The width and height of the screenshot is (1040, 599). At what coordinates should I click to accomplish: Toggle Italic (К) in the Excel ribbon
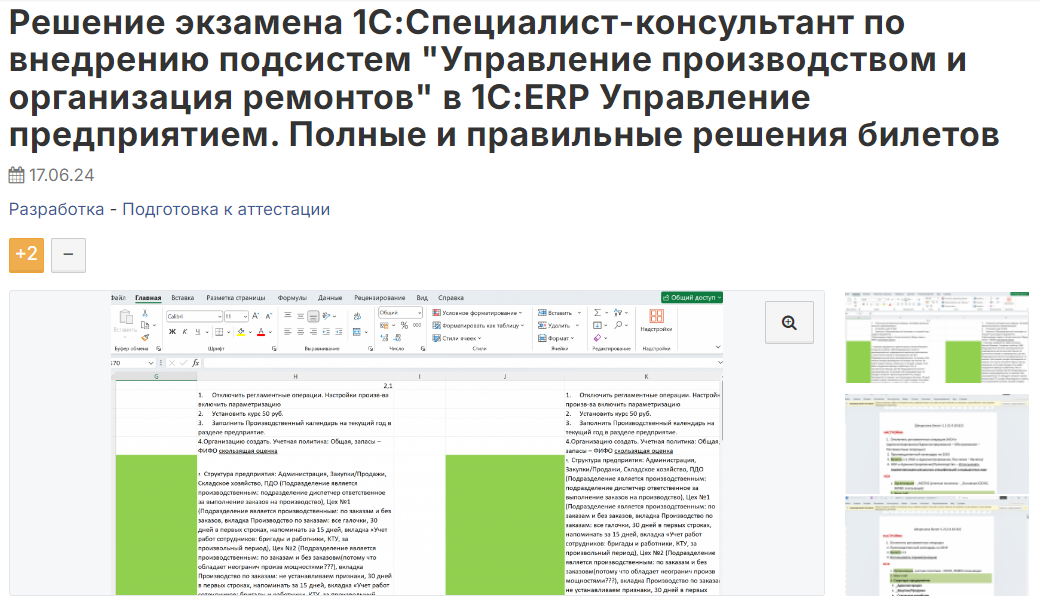click(x=186, y=331)
